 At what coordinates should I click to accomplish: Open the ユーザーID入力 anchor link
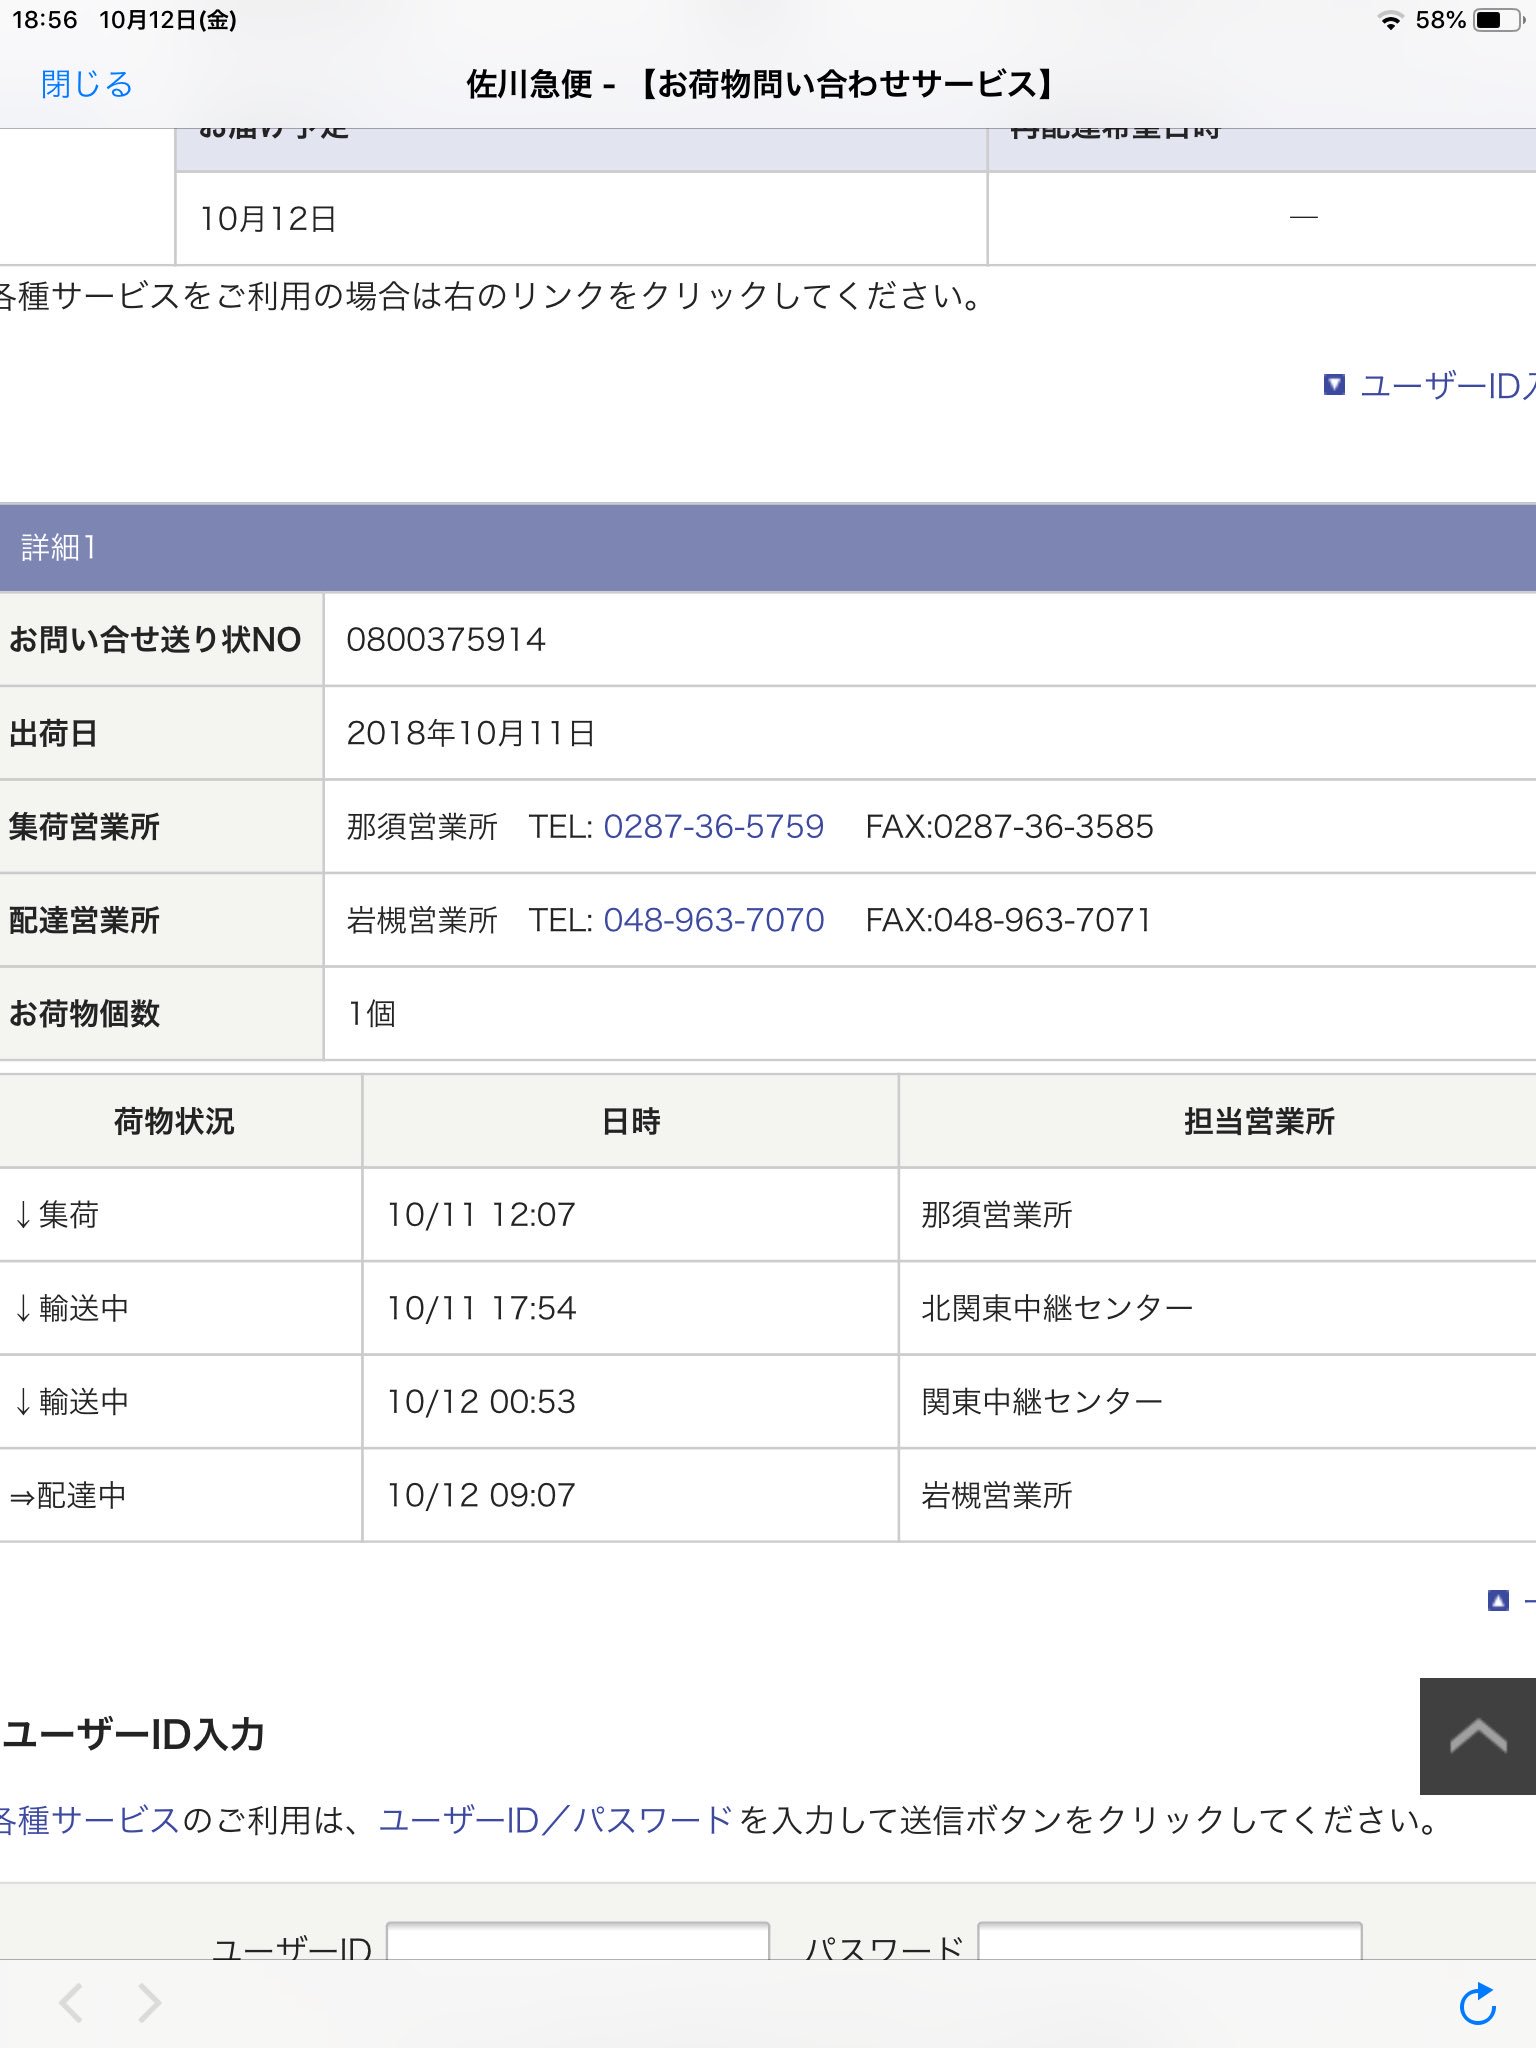[1448, 386]
